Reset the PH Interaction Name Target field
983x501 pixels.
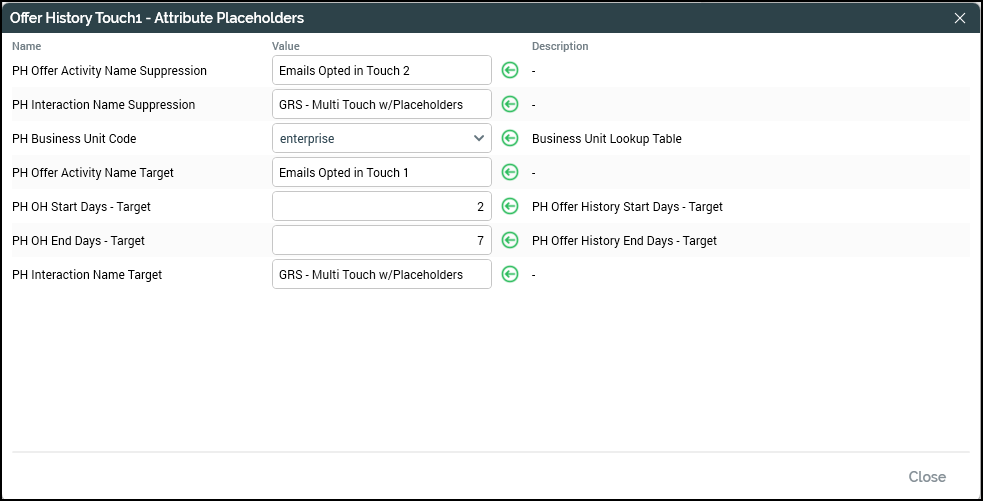tap(510, 275)
